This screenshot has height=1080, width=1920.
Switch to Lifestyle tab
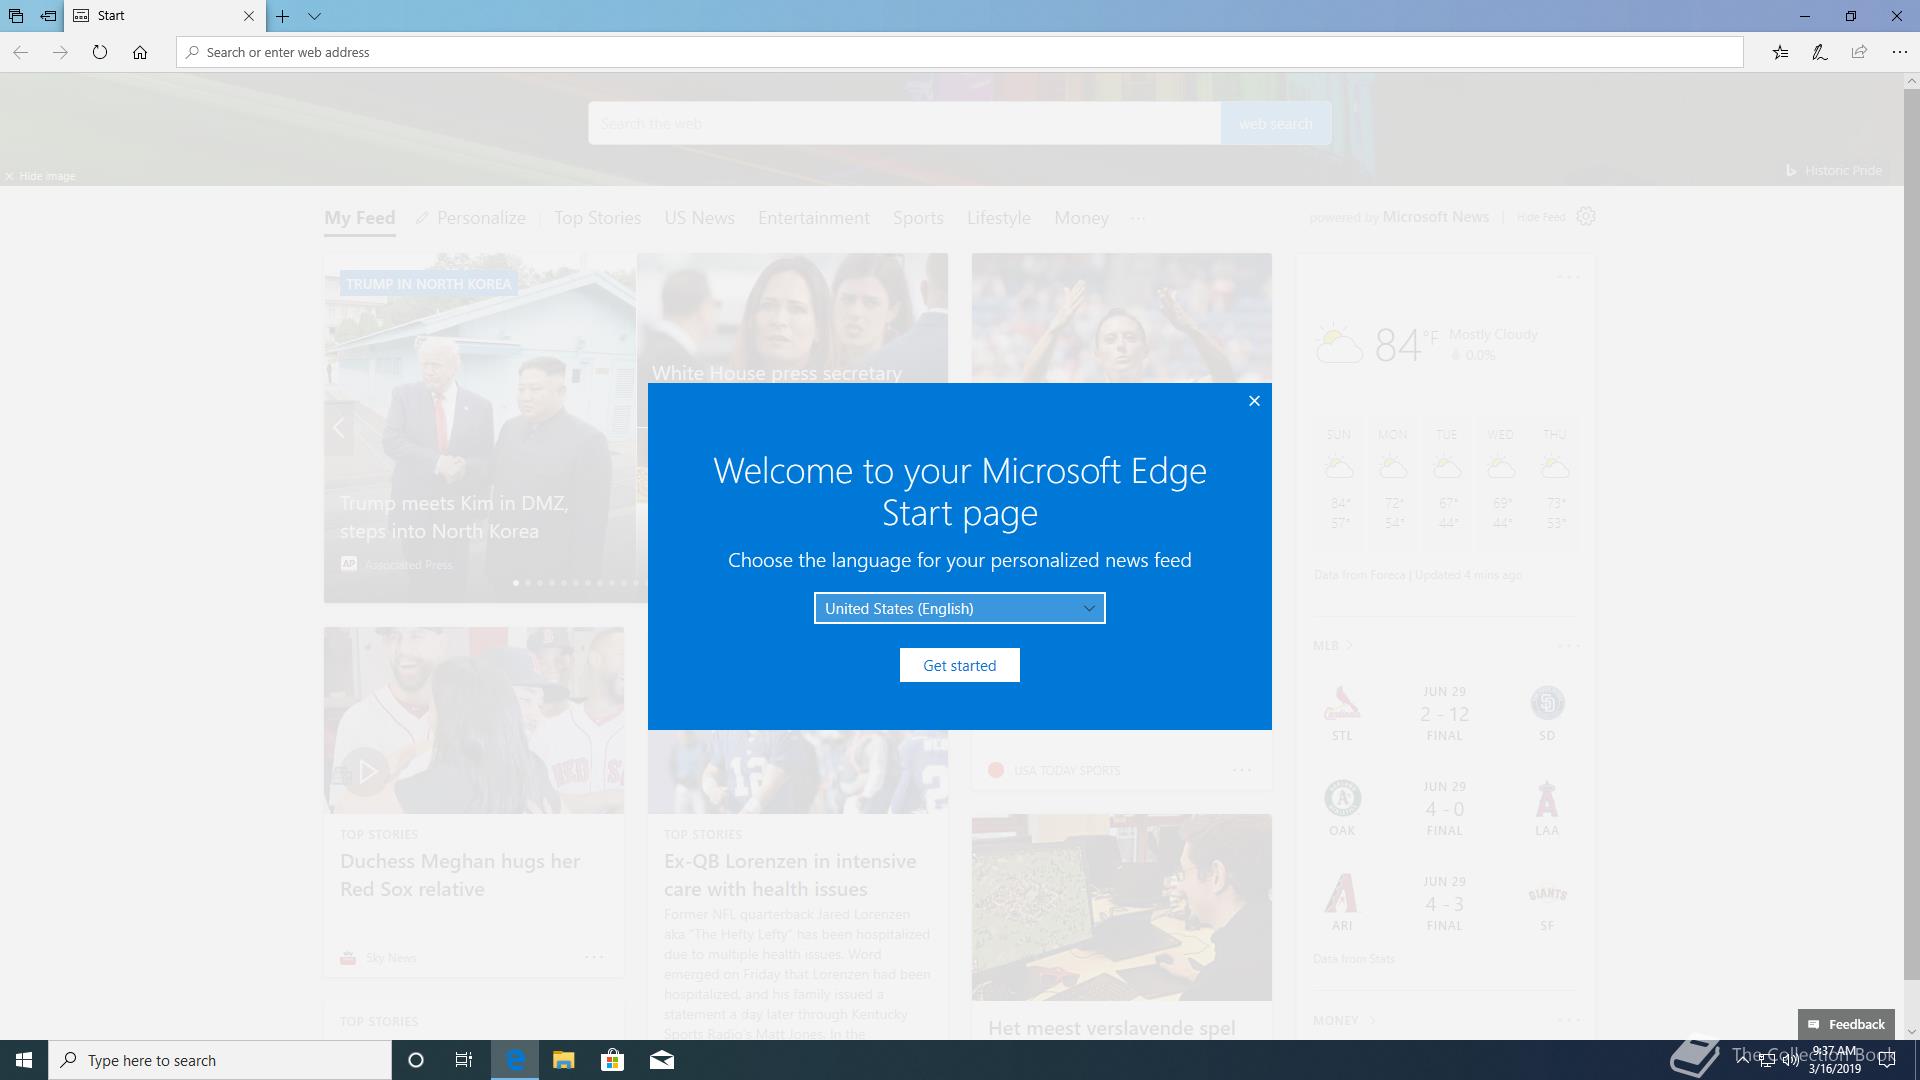[x=998, y=218]
